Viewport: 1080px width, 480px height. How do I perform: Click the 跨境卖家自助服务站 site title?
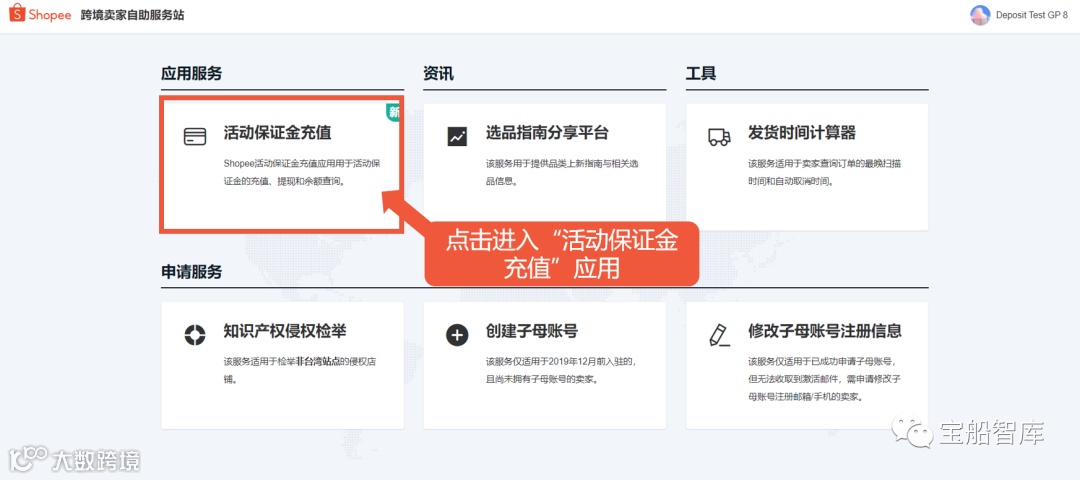[132, 15]
